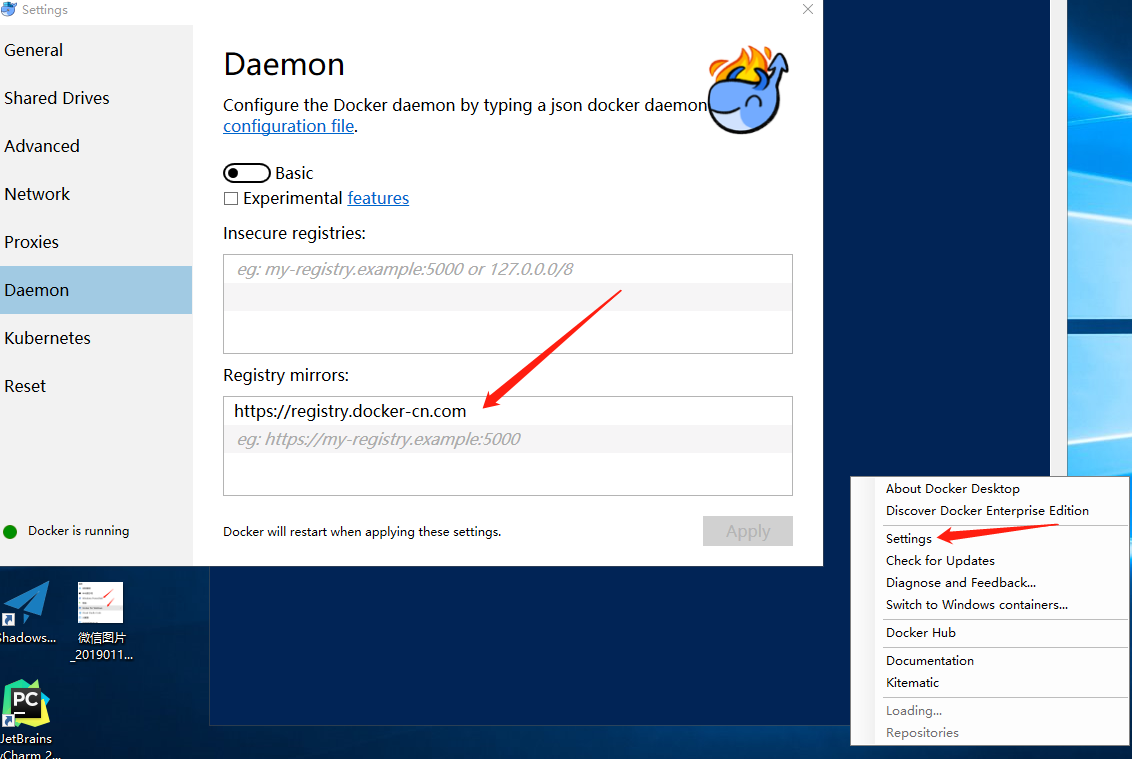Image resolution: width=1132 pixels, height=759 pixels.
Task: Open the Shared Drives settings tab
Action: pyautogui.click(x=96, y=97)
